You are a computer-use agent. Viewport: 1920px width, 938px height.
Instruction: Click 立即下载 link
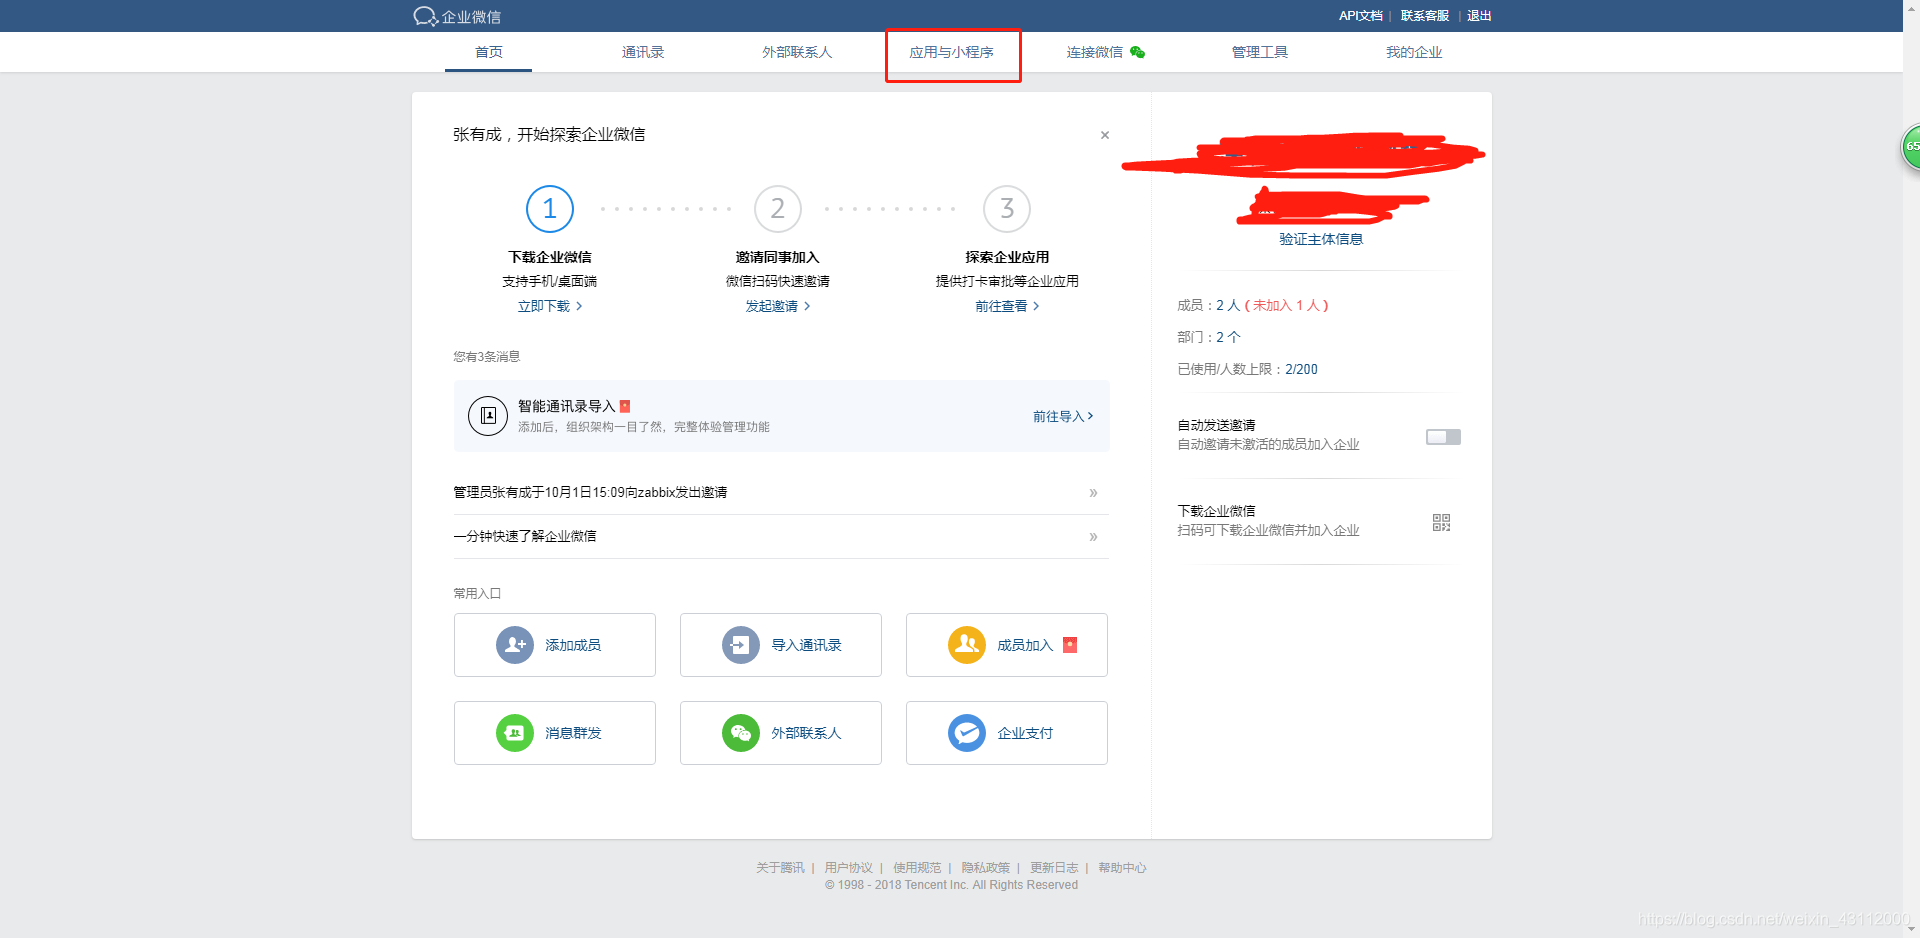tap(549, 306)
